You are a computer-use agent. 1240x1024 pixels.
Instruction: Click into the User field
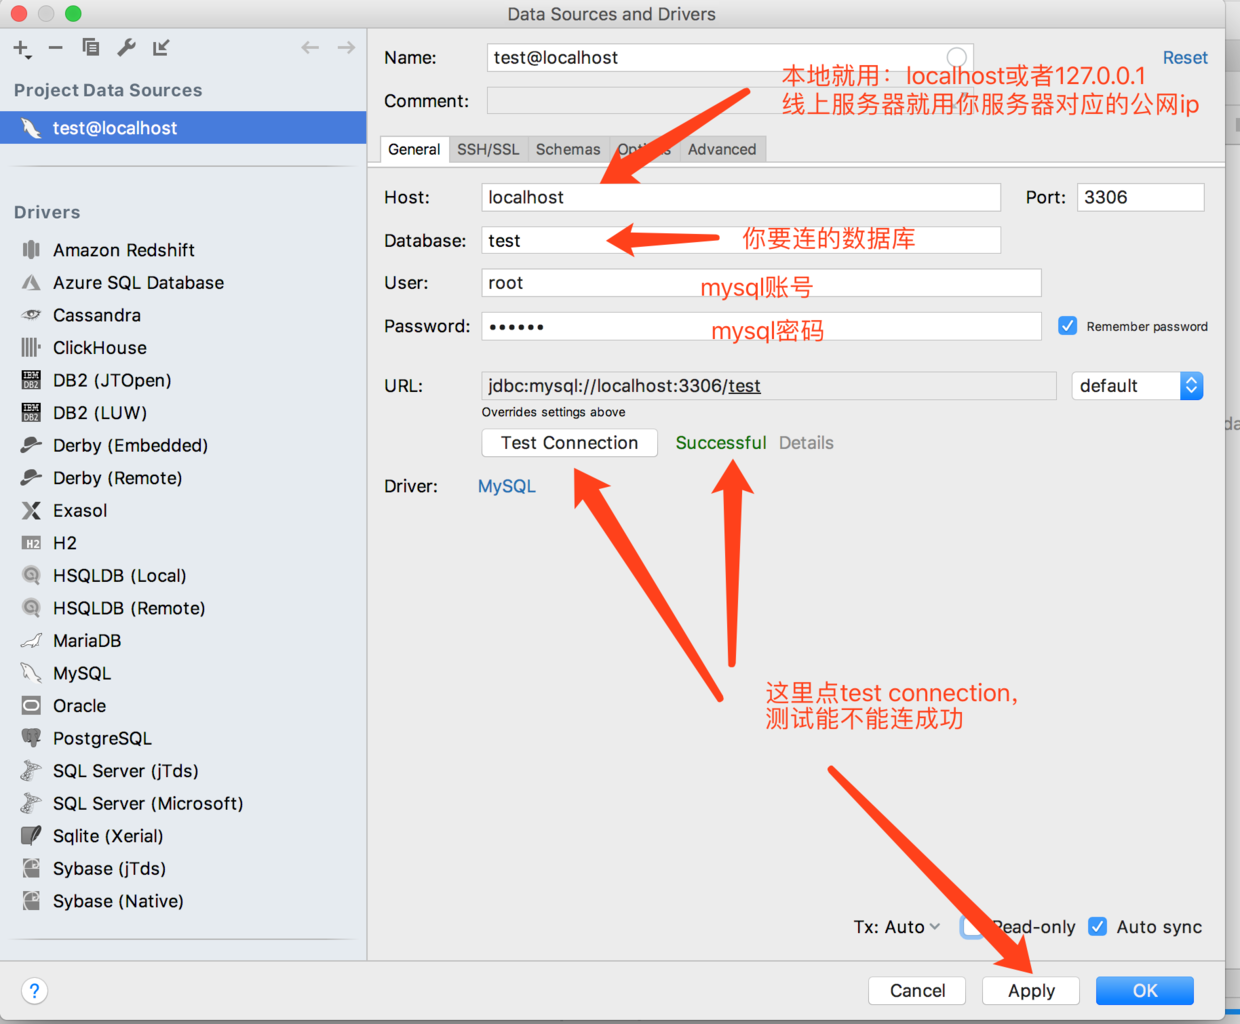[761, 283]
